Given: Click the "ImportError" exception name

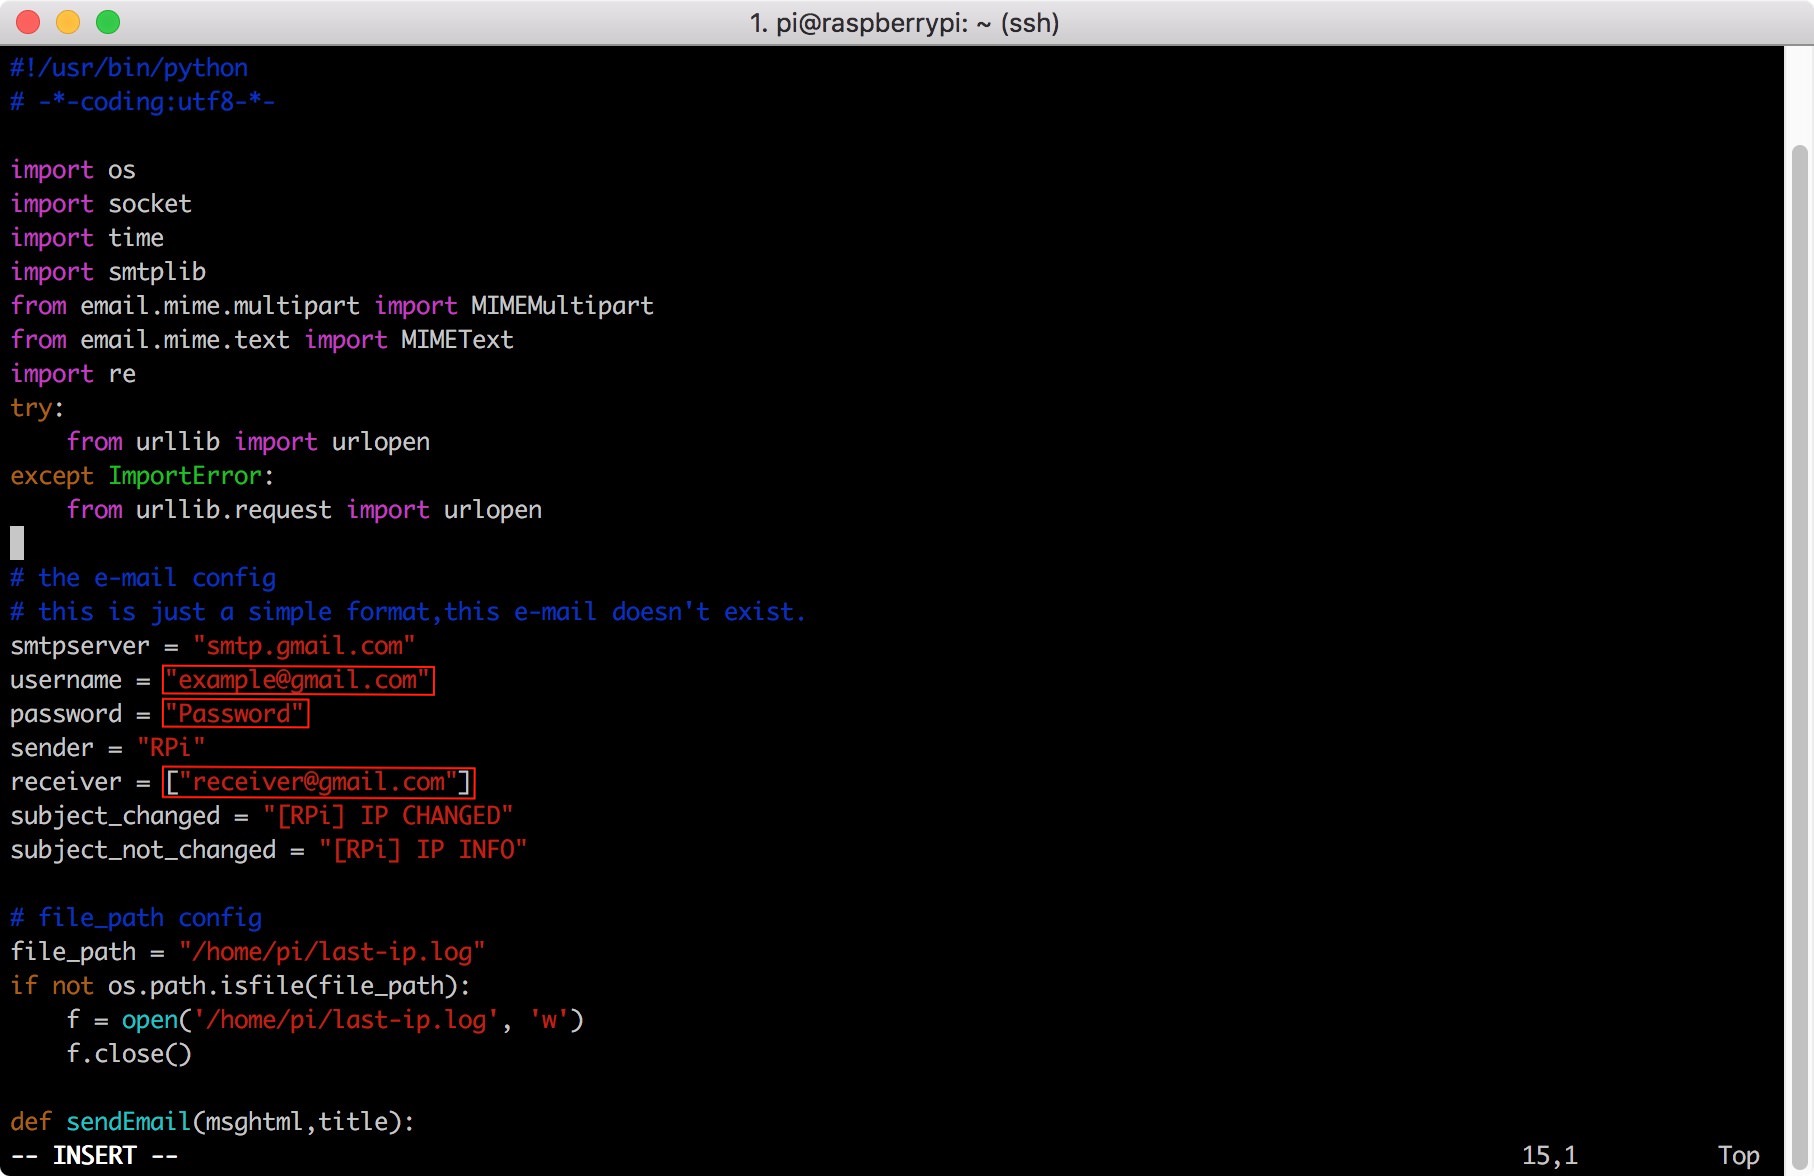Looking at the screenshot, I should (185, 476).
